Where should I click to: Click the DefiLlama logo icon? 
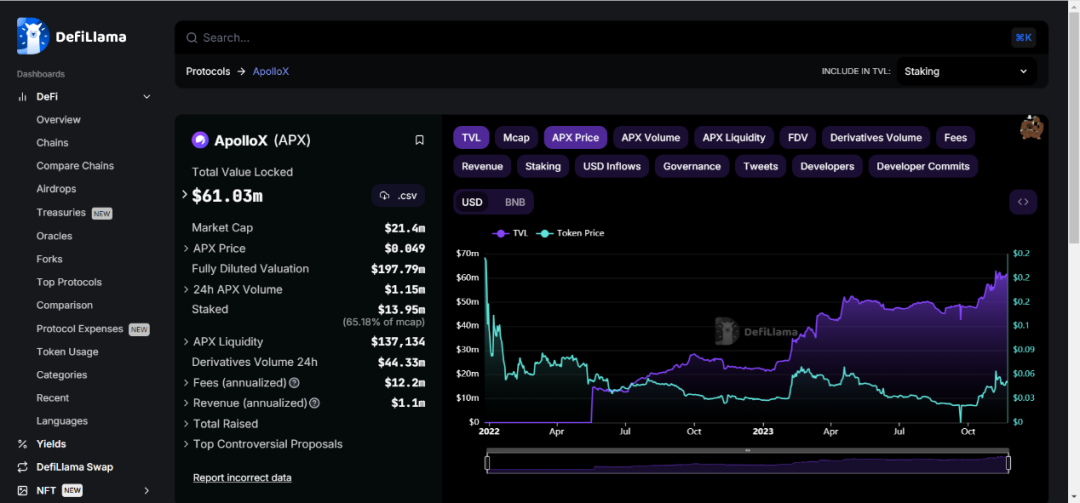[34, 37]
